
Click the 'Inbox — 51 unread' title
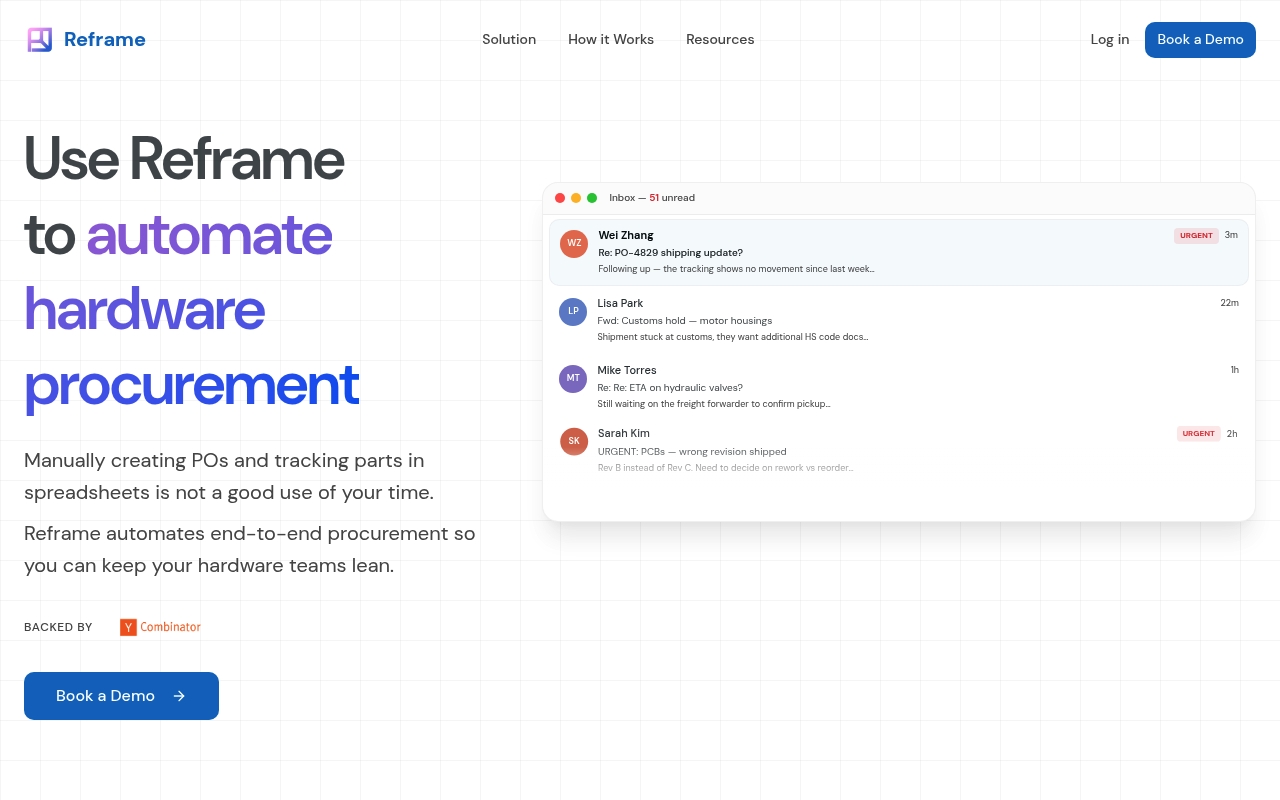(x=652, y=198)
